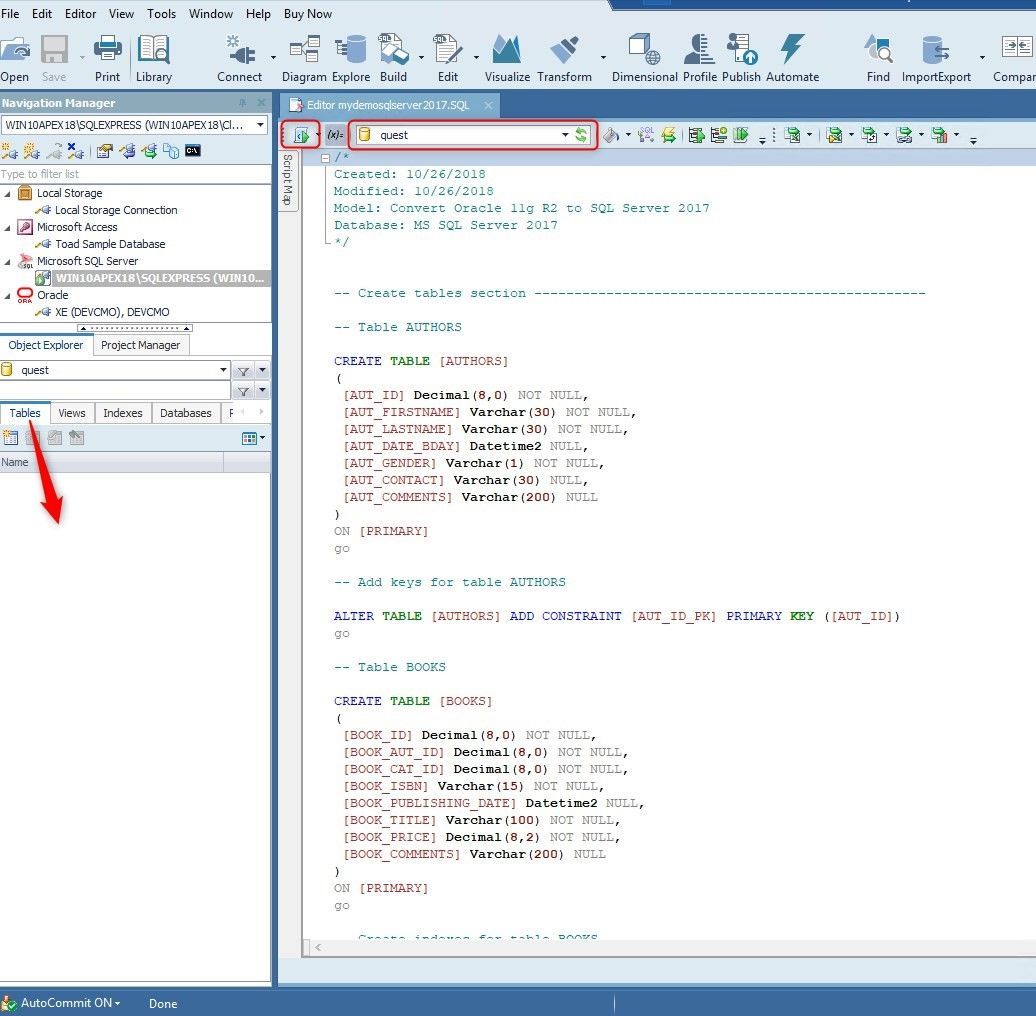Viewport: 1036px width, 1016px height.
Task: Select Local Storage Connection in the tree
Action: click(116, 210)
